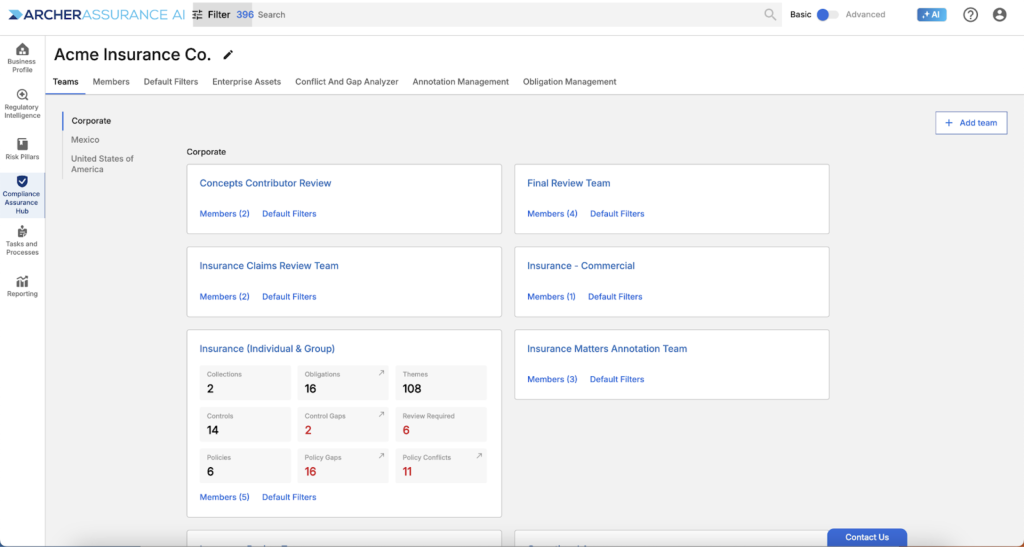The width and height of the screenshot is (1024, 547).
Task: Open Members (3) of Insurance Matters Annotation Team
Action: pos(552,379)
